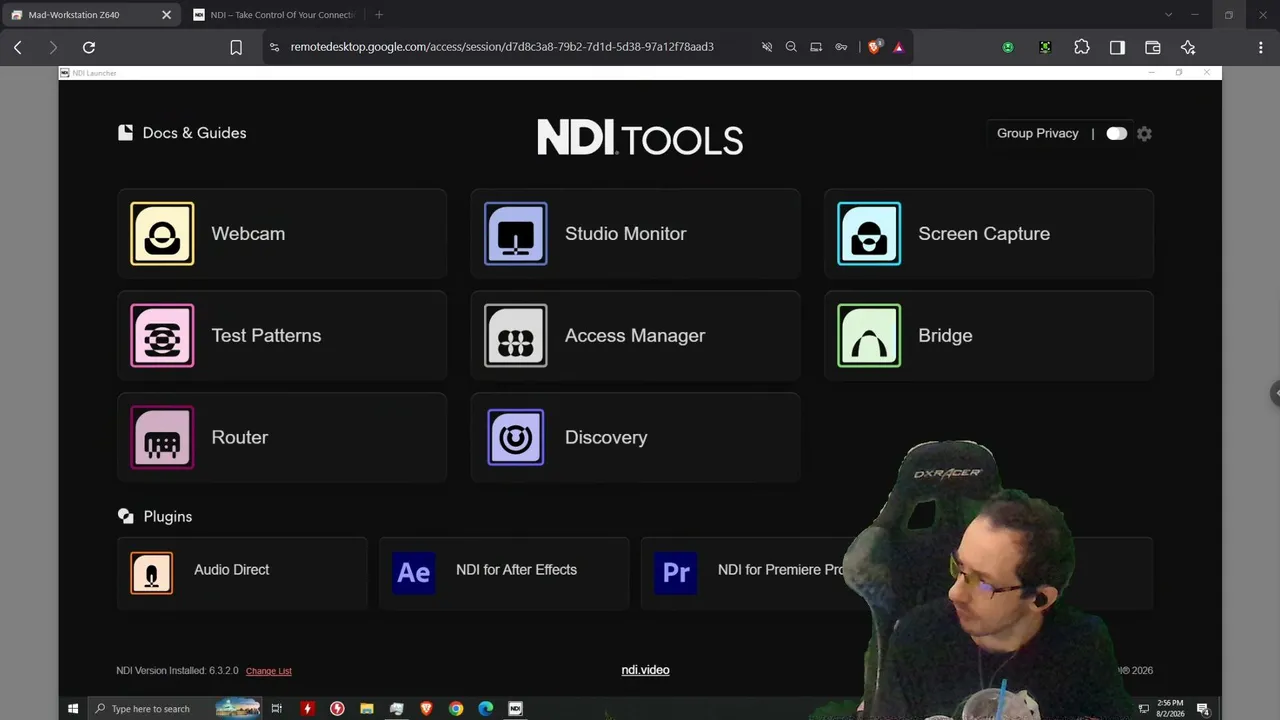Viewport: 1280px width, 720px height.
Task: Toggle the browser sidebar panel
Action: click(x=1117, y=47)
